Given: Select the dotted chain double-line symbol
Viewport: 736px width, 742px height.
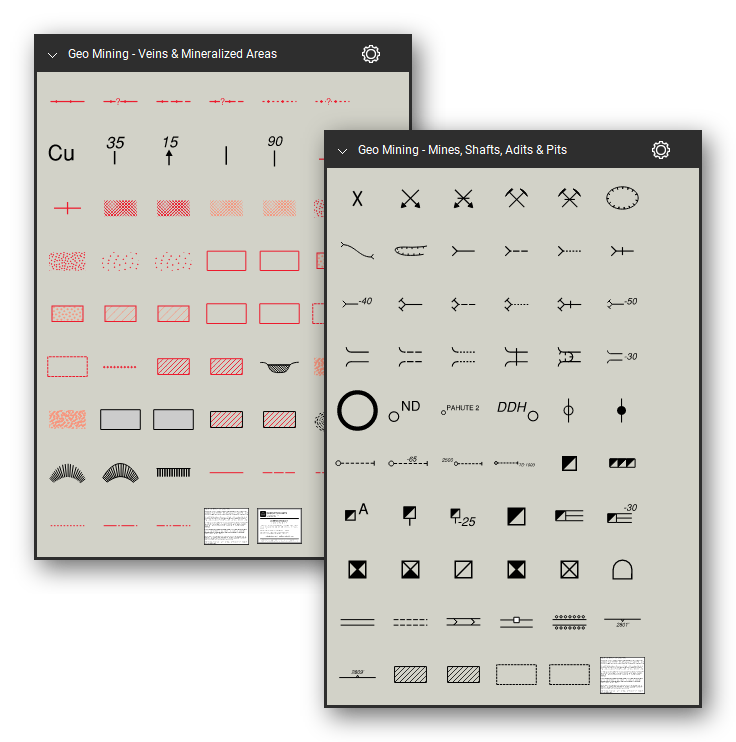Looking at the screenshot, I should pos(569,622).
